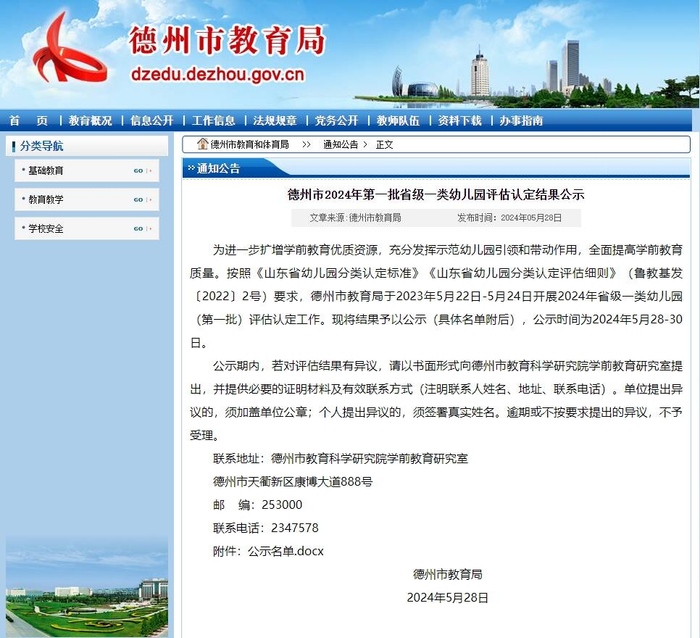
Task: Open the 信息公开 menu item
Action: pyautogui.click(x=152, y=121)
